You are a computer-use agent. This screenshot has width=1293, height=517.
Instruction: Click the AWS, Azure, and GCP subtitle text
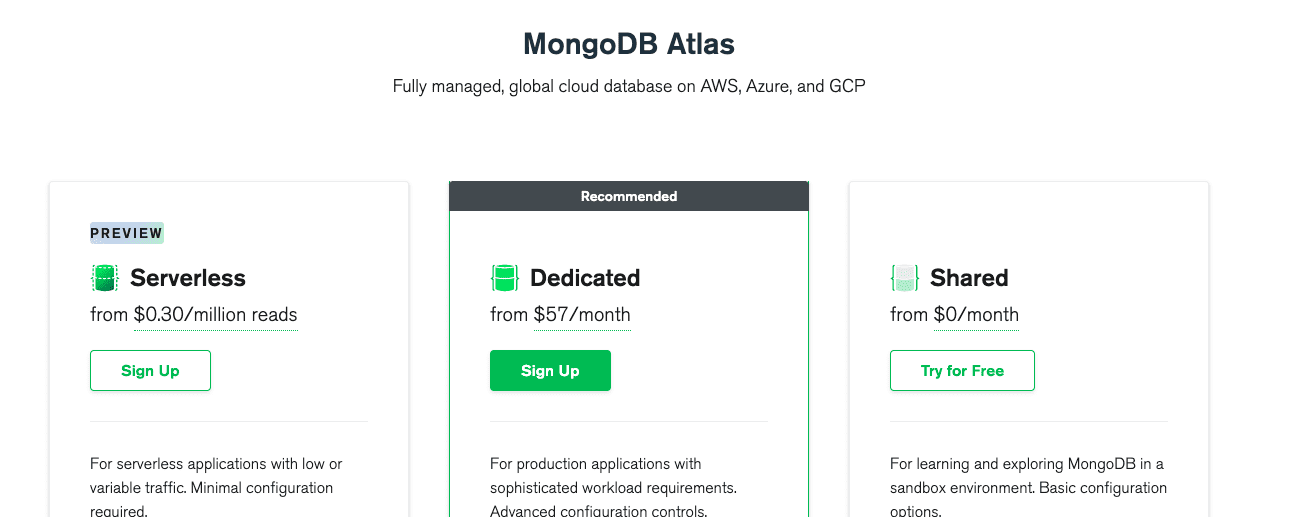[629, 86]
